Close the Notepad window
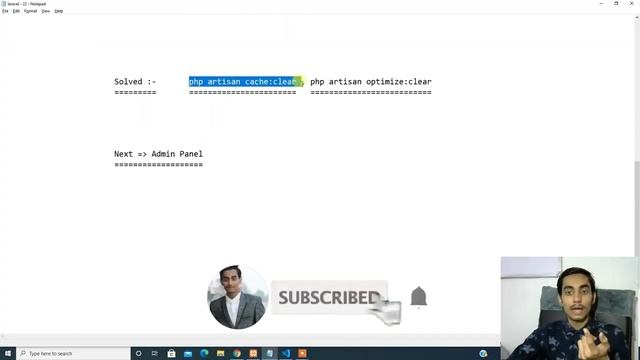The width and height of the screenshot is (640, 360). [x=632, y=4]
